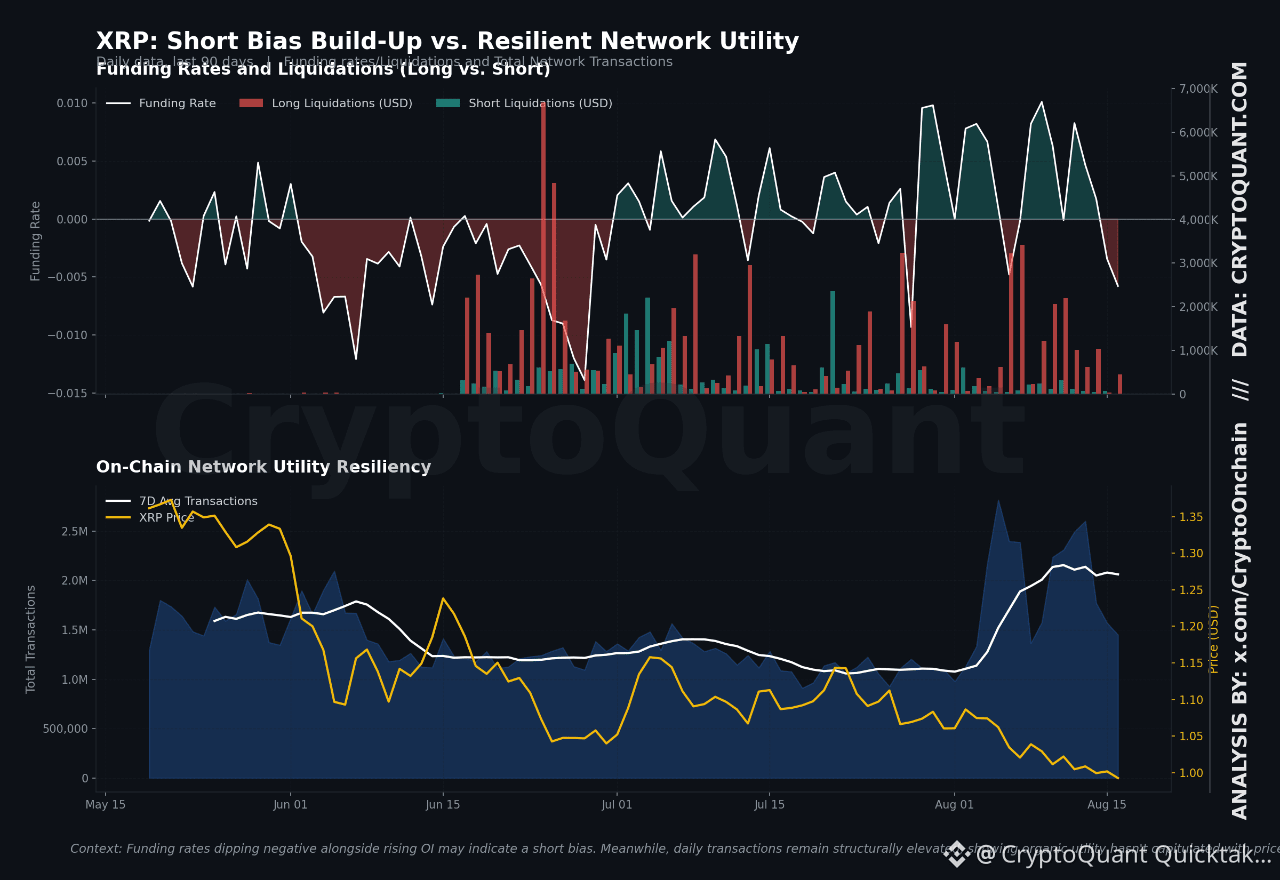Click the '1.10' price axis tick
This screenshot has height=880, width=1280.
pyautogui.click(x=1191, y=699)
